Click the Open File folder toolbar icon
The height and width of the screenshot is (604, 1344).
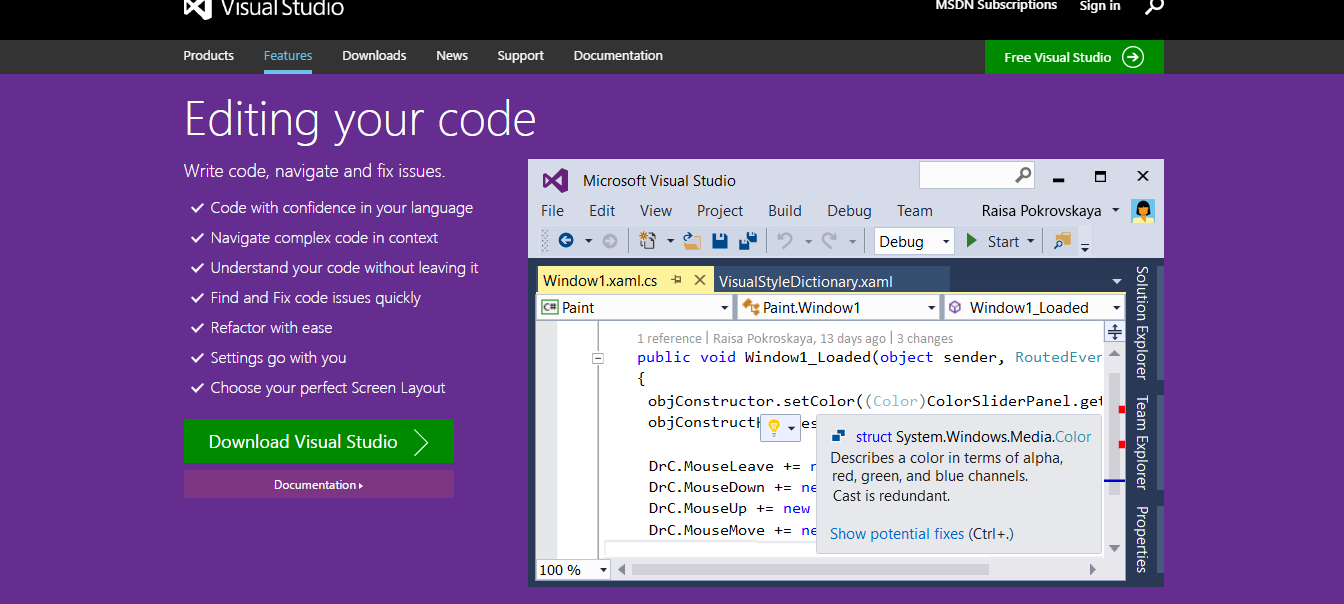coord(692,241)
